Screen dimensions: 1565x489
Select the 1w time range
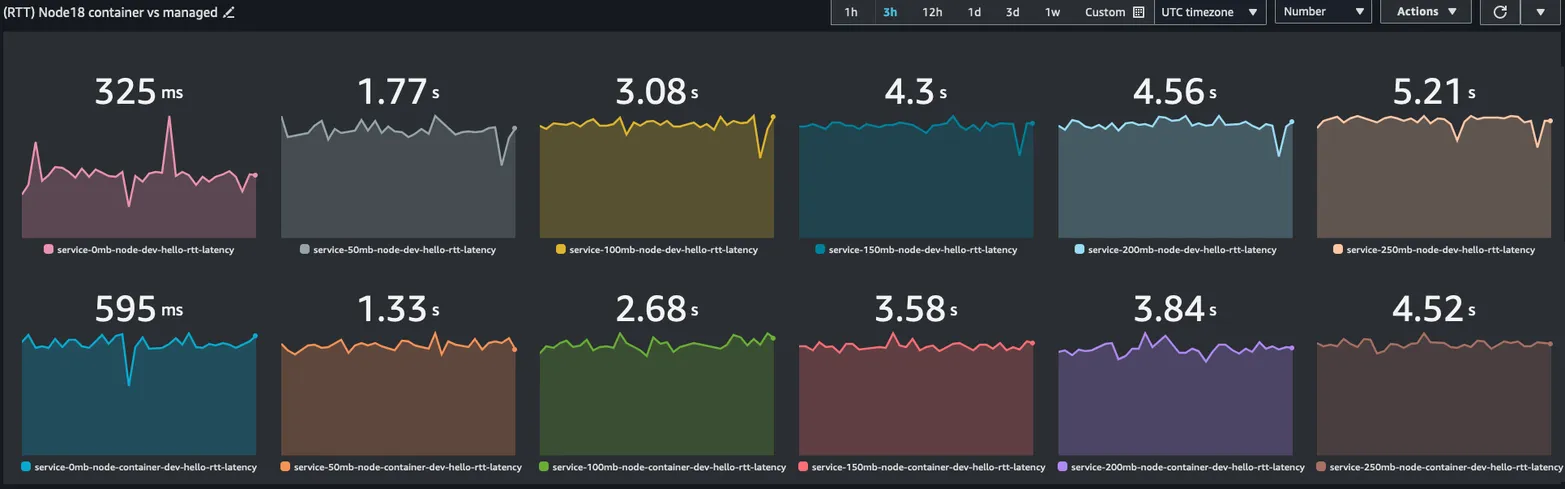click(x=1052, y=12)
